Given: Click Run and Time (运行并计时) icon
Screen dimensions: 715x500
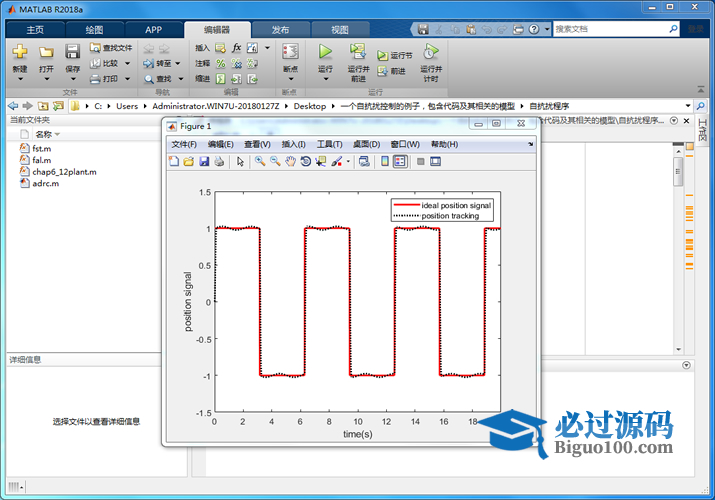Looking at the screenshot, I should (x=430, y=52).
